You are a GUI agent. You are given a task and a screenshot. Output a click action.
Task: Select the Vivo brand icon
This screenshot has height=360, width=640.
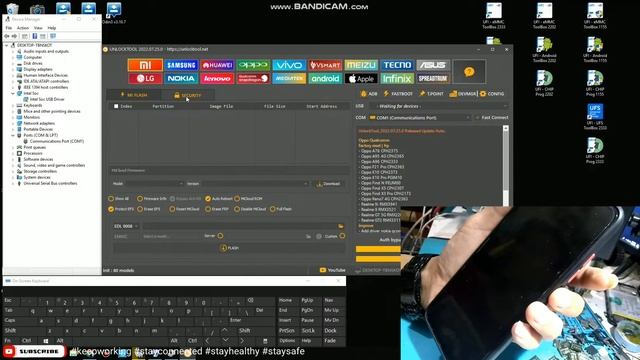click(x=289, y=65)
